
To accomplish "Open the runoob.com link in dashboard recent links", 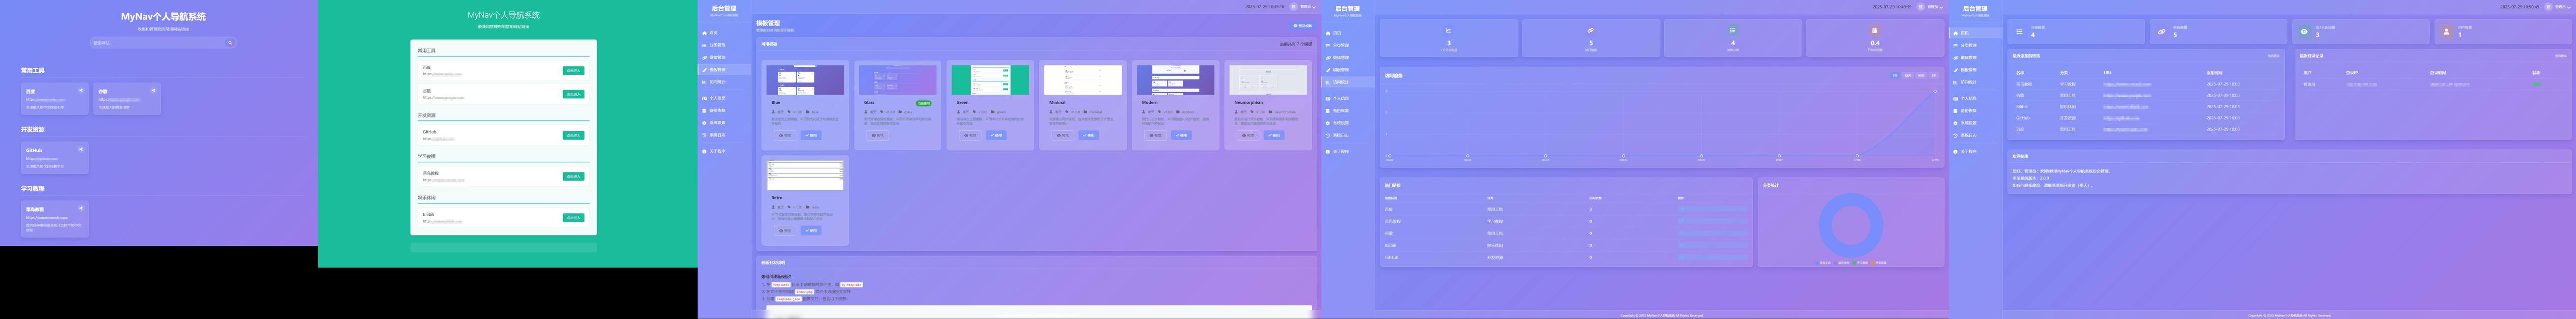I will (2127, 84).
